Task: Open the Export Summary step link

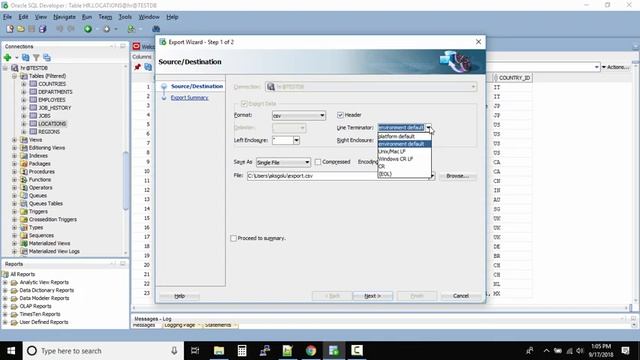Action: 189,98
